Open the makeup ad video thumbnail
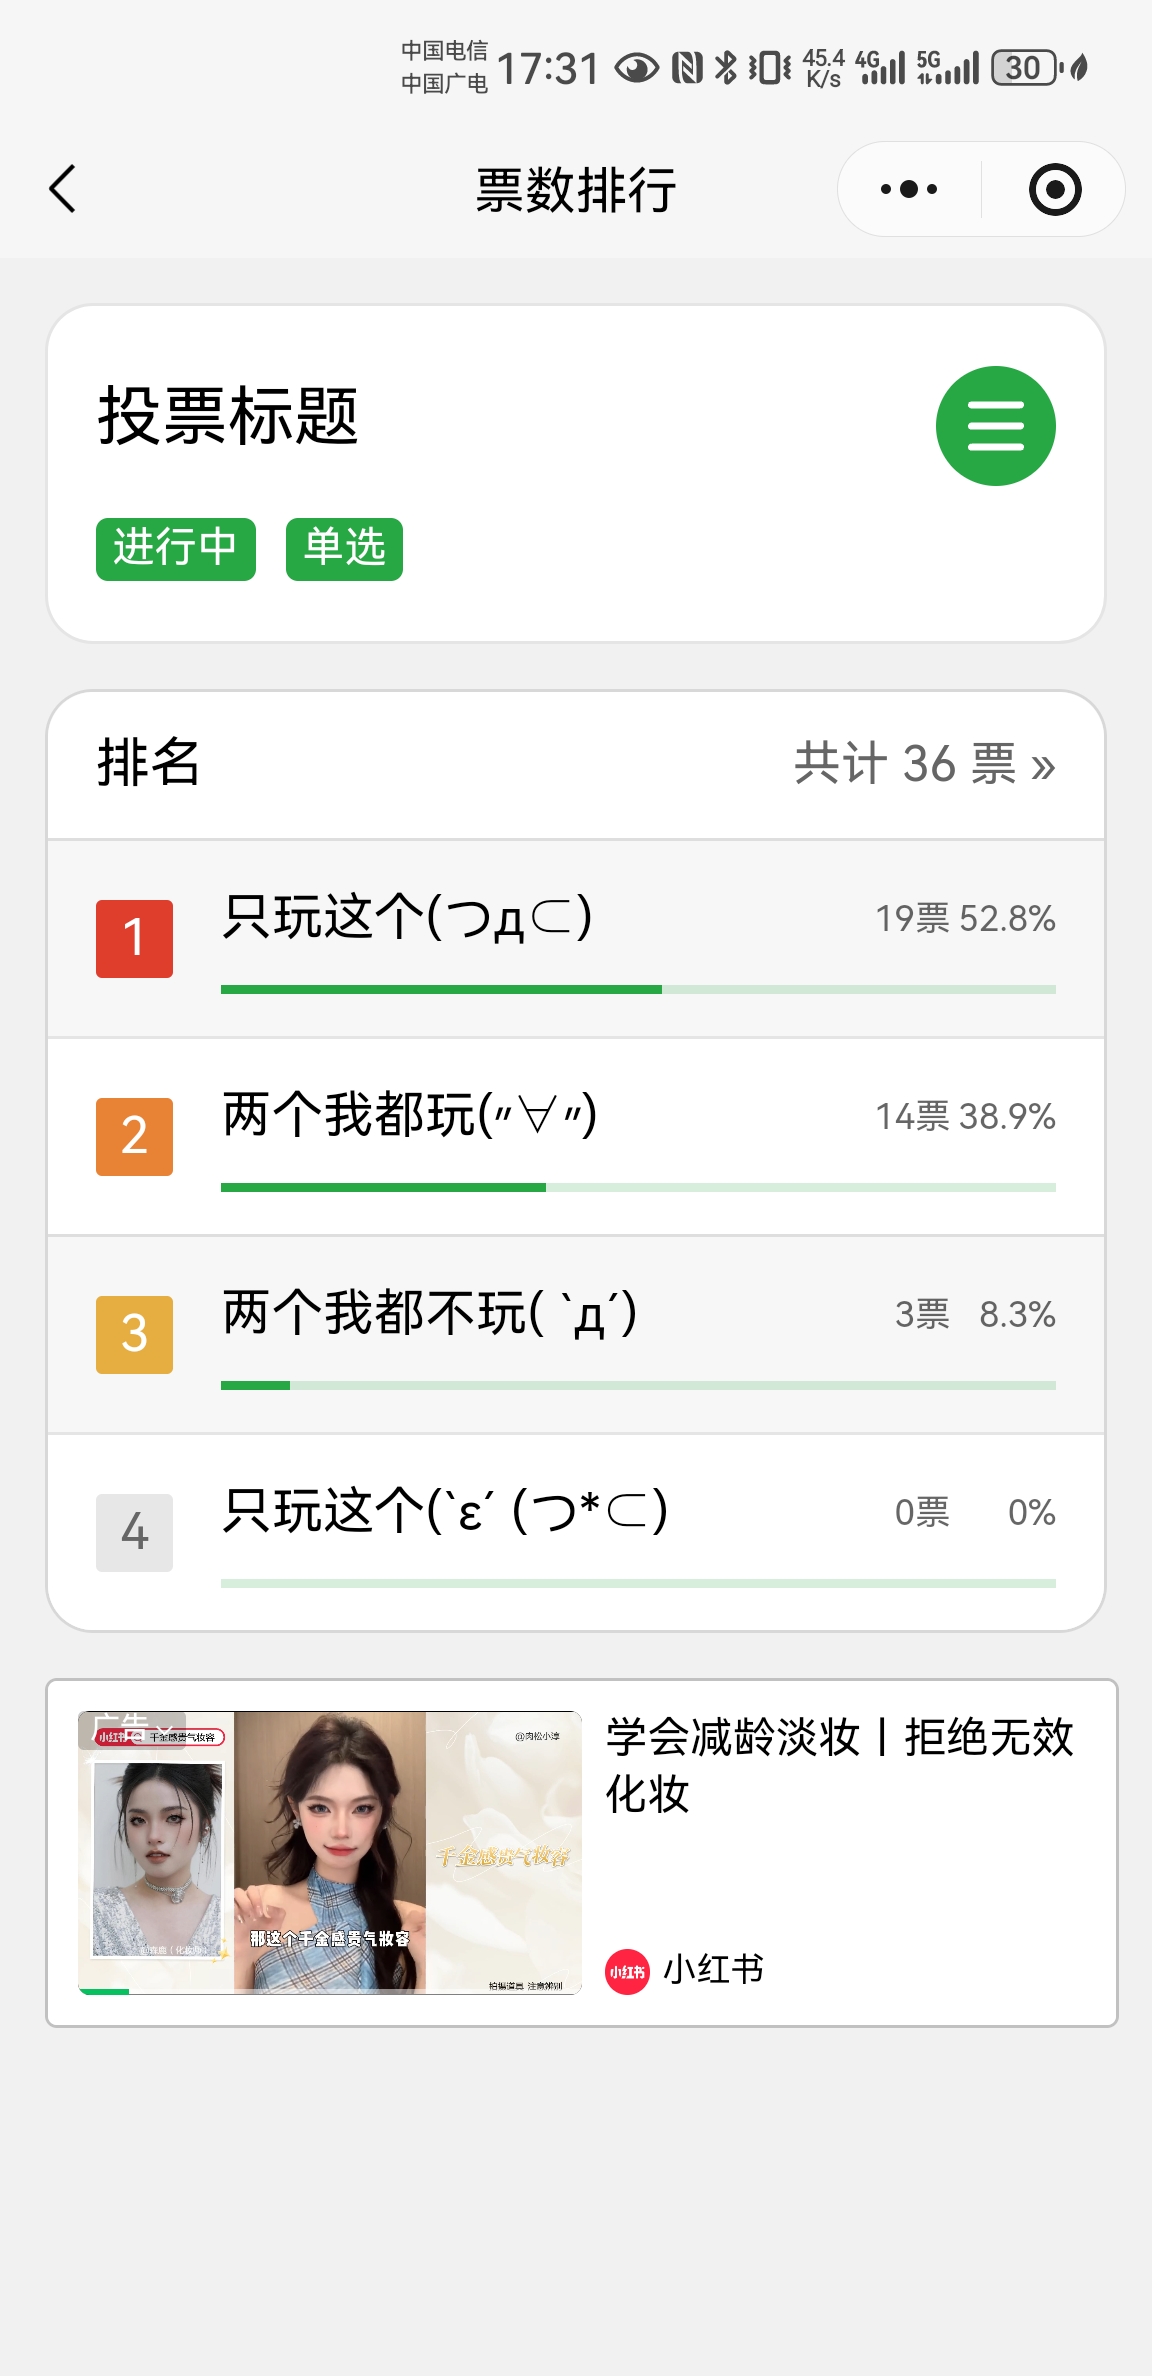 330,1852
